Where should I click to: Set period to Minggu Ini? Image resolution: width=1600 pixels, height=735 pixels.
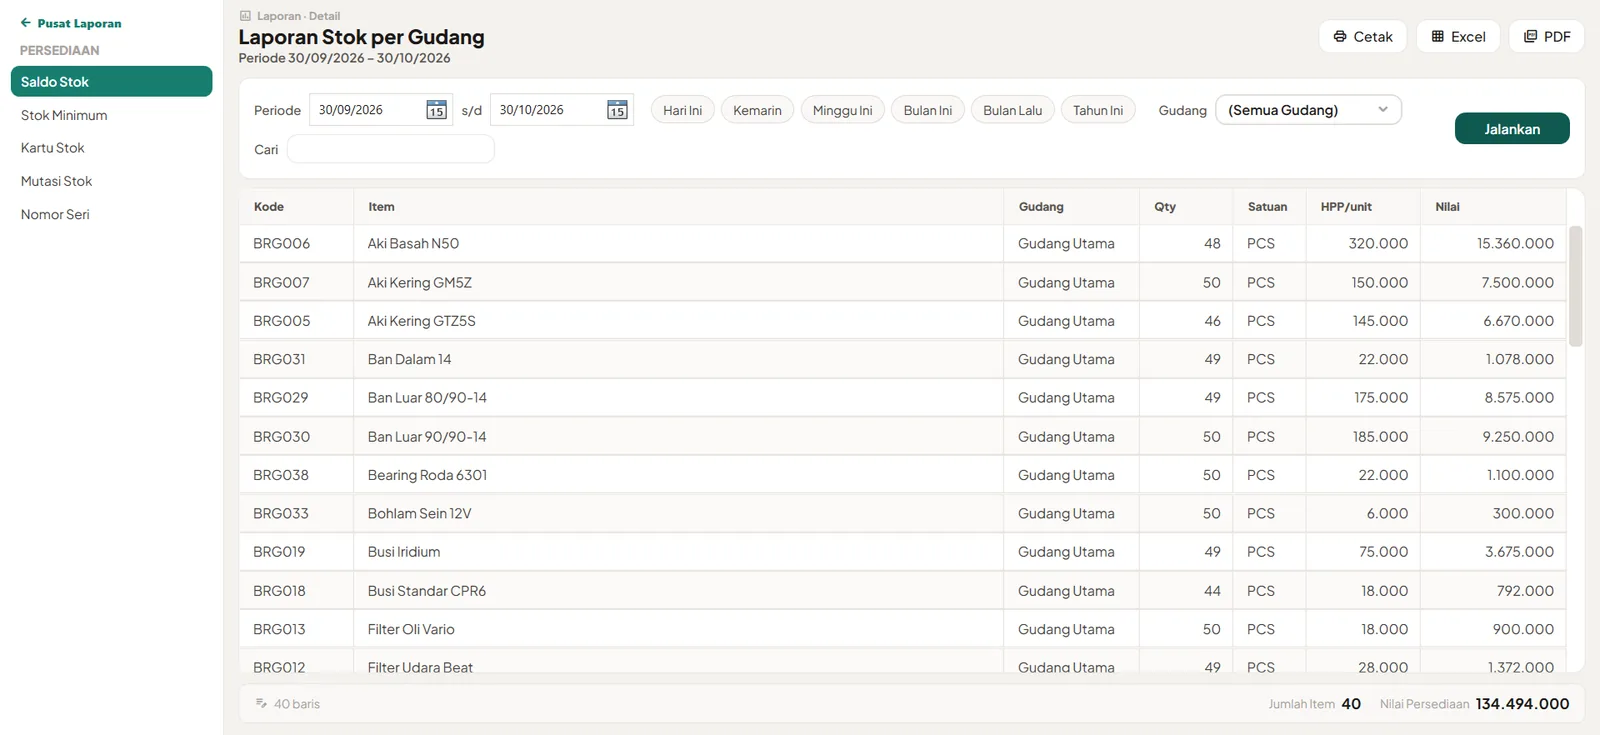click(x=843, y=110)
